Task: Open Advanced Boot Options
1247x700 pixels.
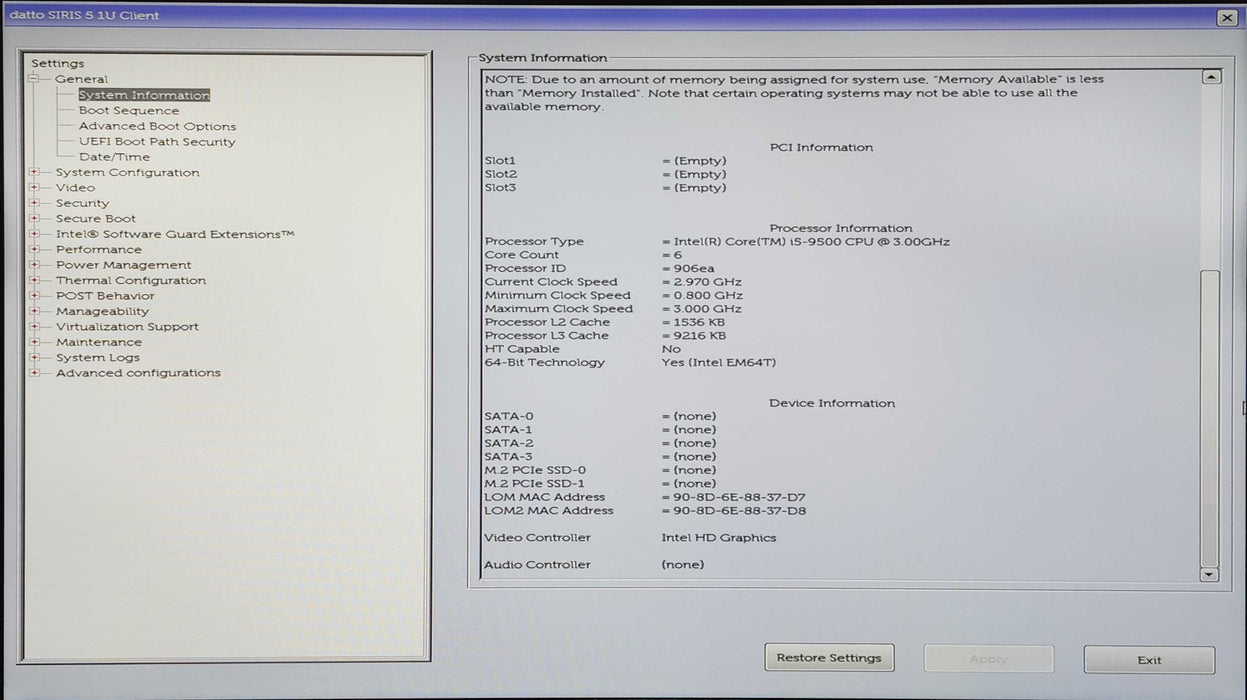Action: tap(157, 127)
